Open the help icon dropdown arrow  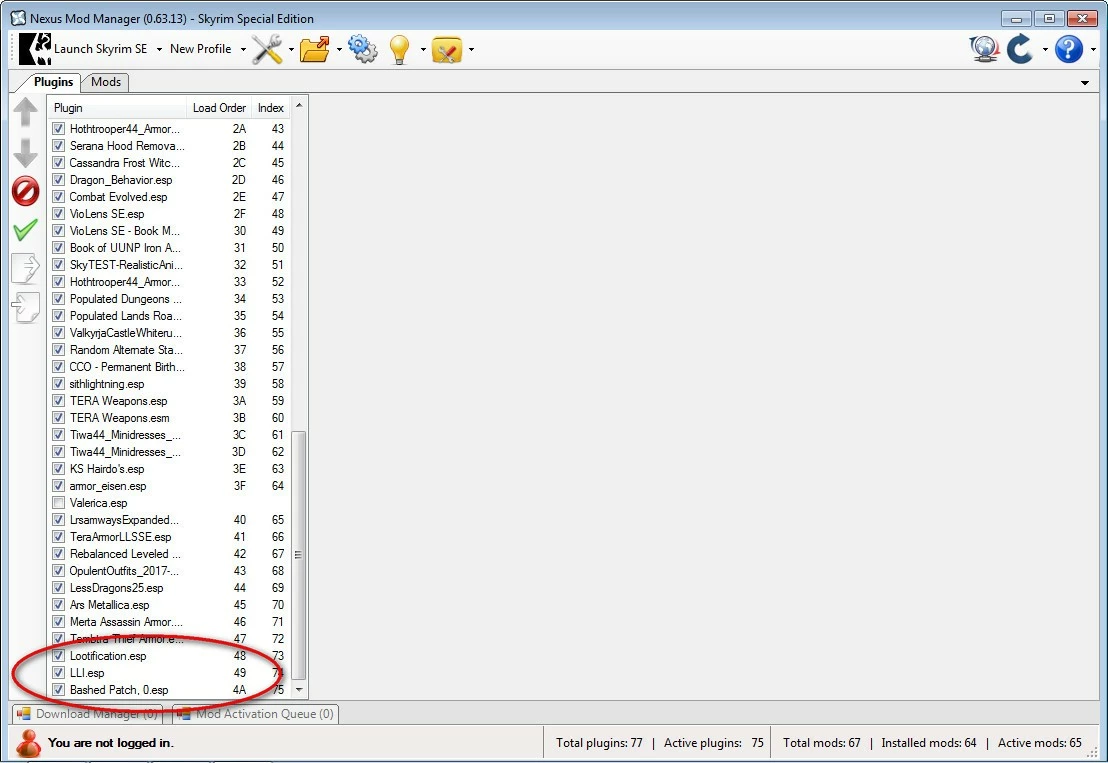pyautogui.click(x=1093, y=49)
